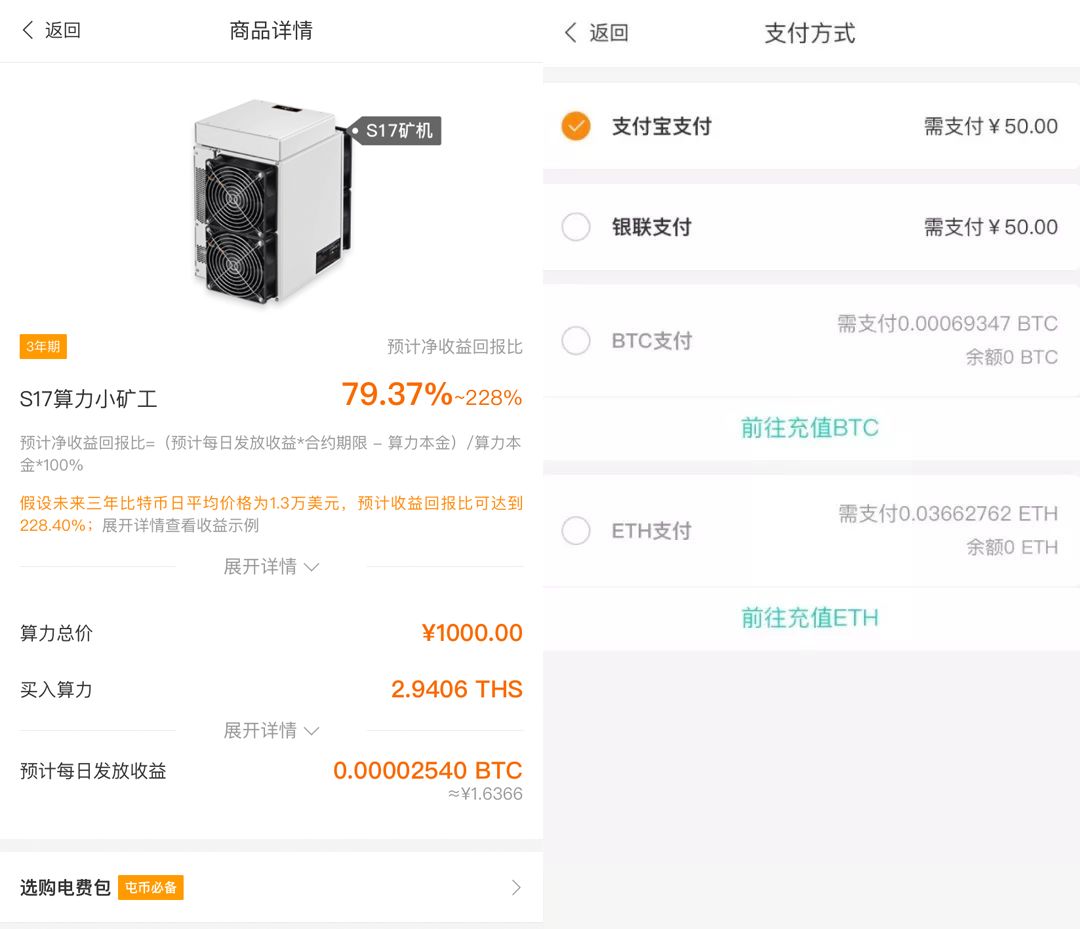Click the 3年期 orange badge
The image size is (1080, 929).
point(43,346)
